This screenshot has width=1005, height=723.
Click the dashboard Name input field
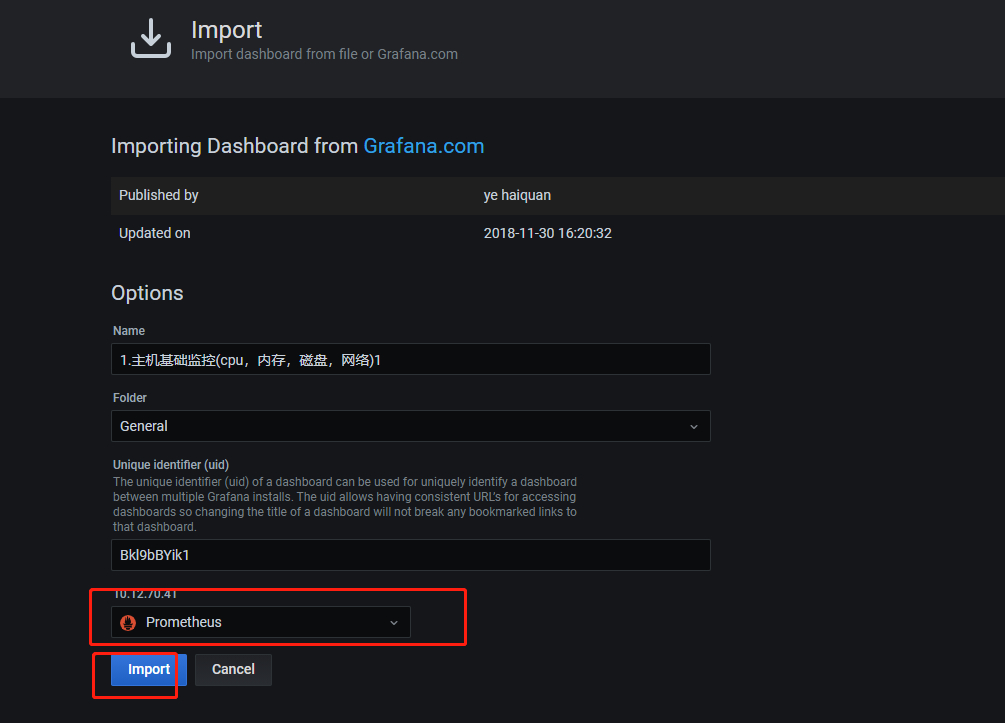point(411,359)
